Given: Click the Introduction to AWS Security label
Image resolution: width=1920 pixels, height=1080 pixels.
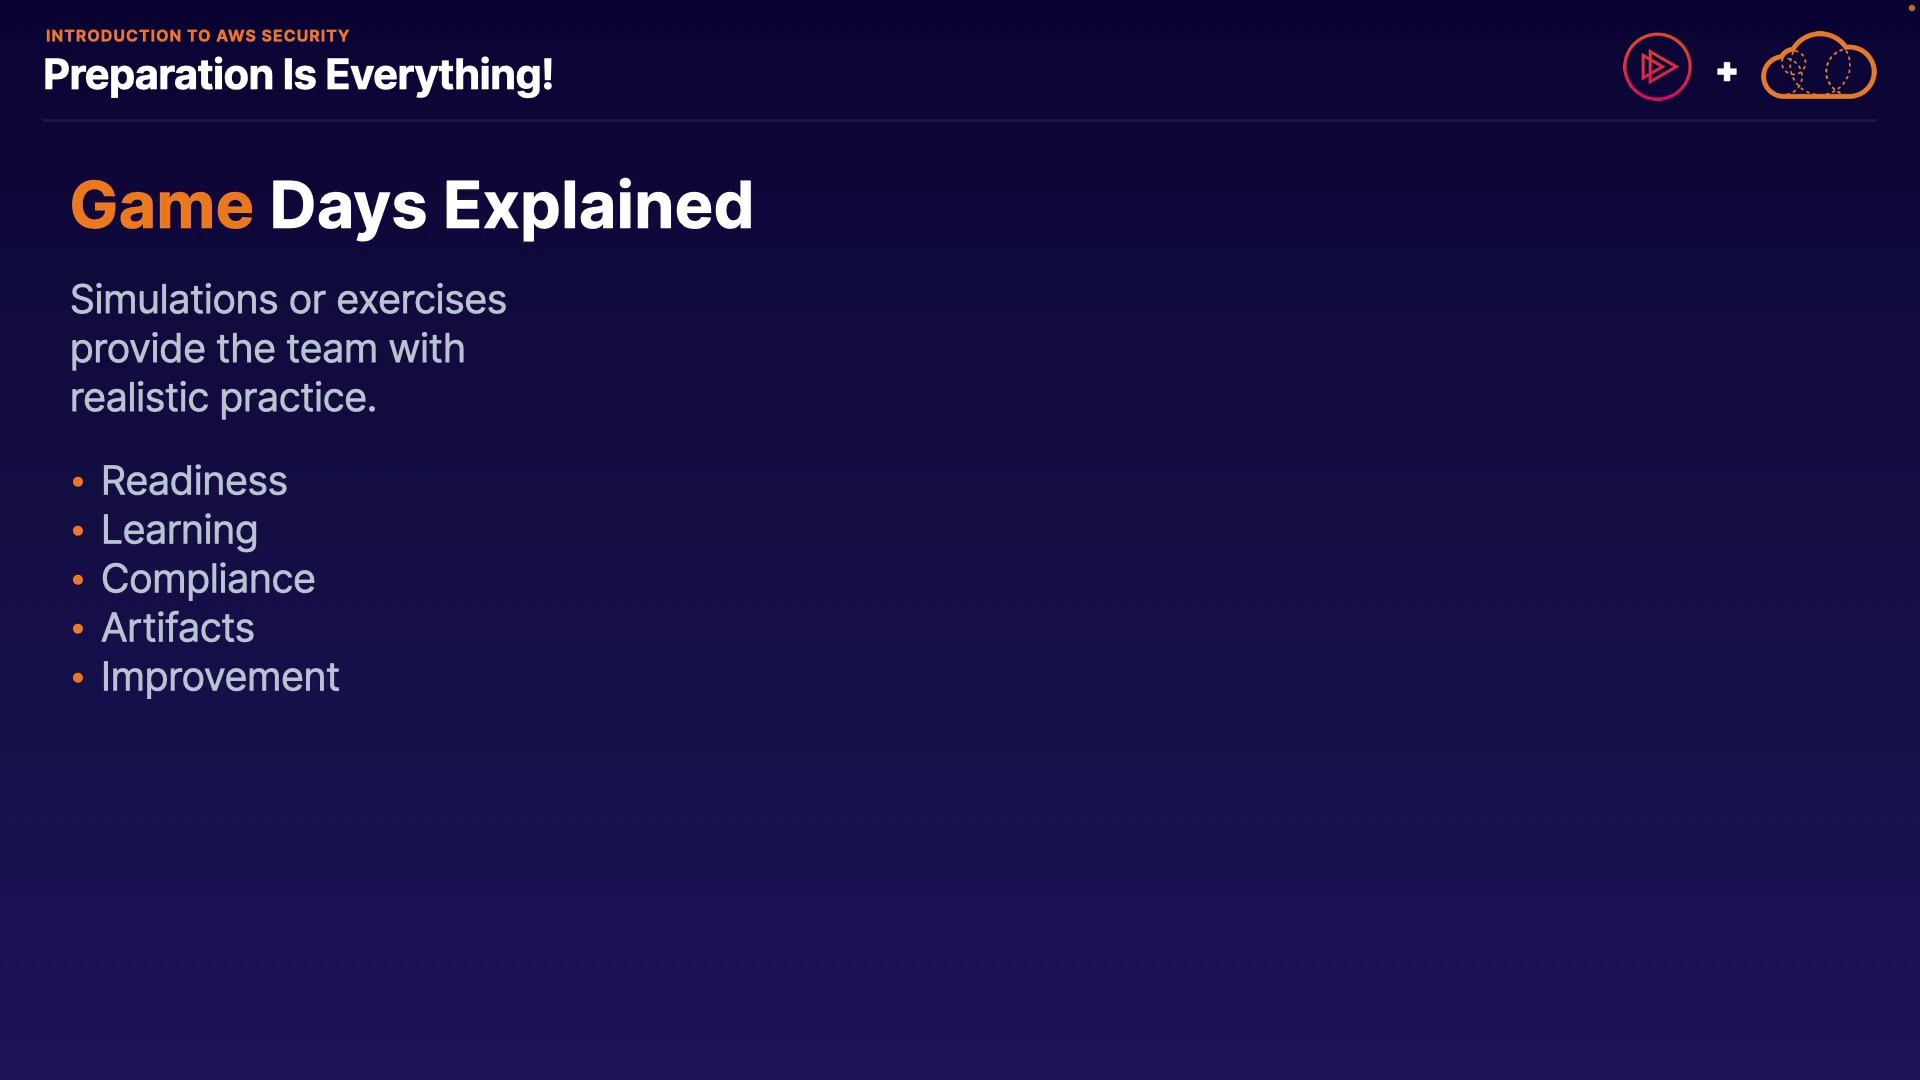Looking at the screenshot, I should tap(197, 36).
